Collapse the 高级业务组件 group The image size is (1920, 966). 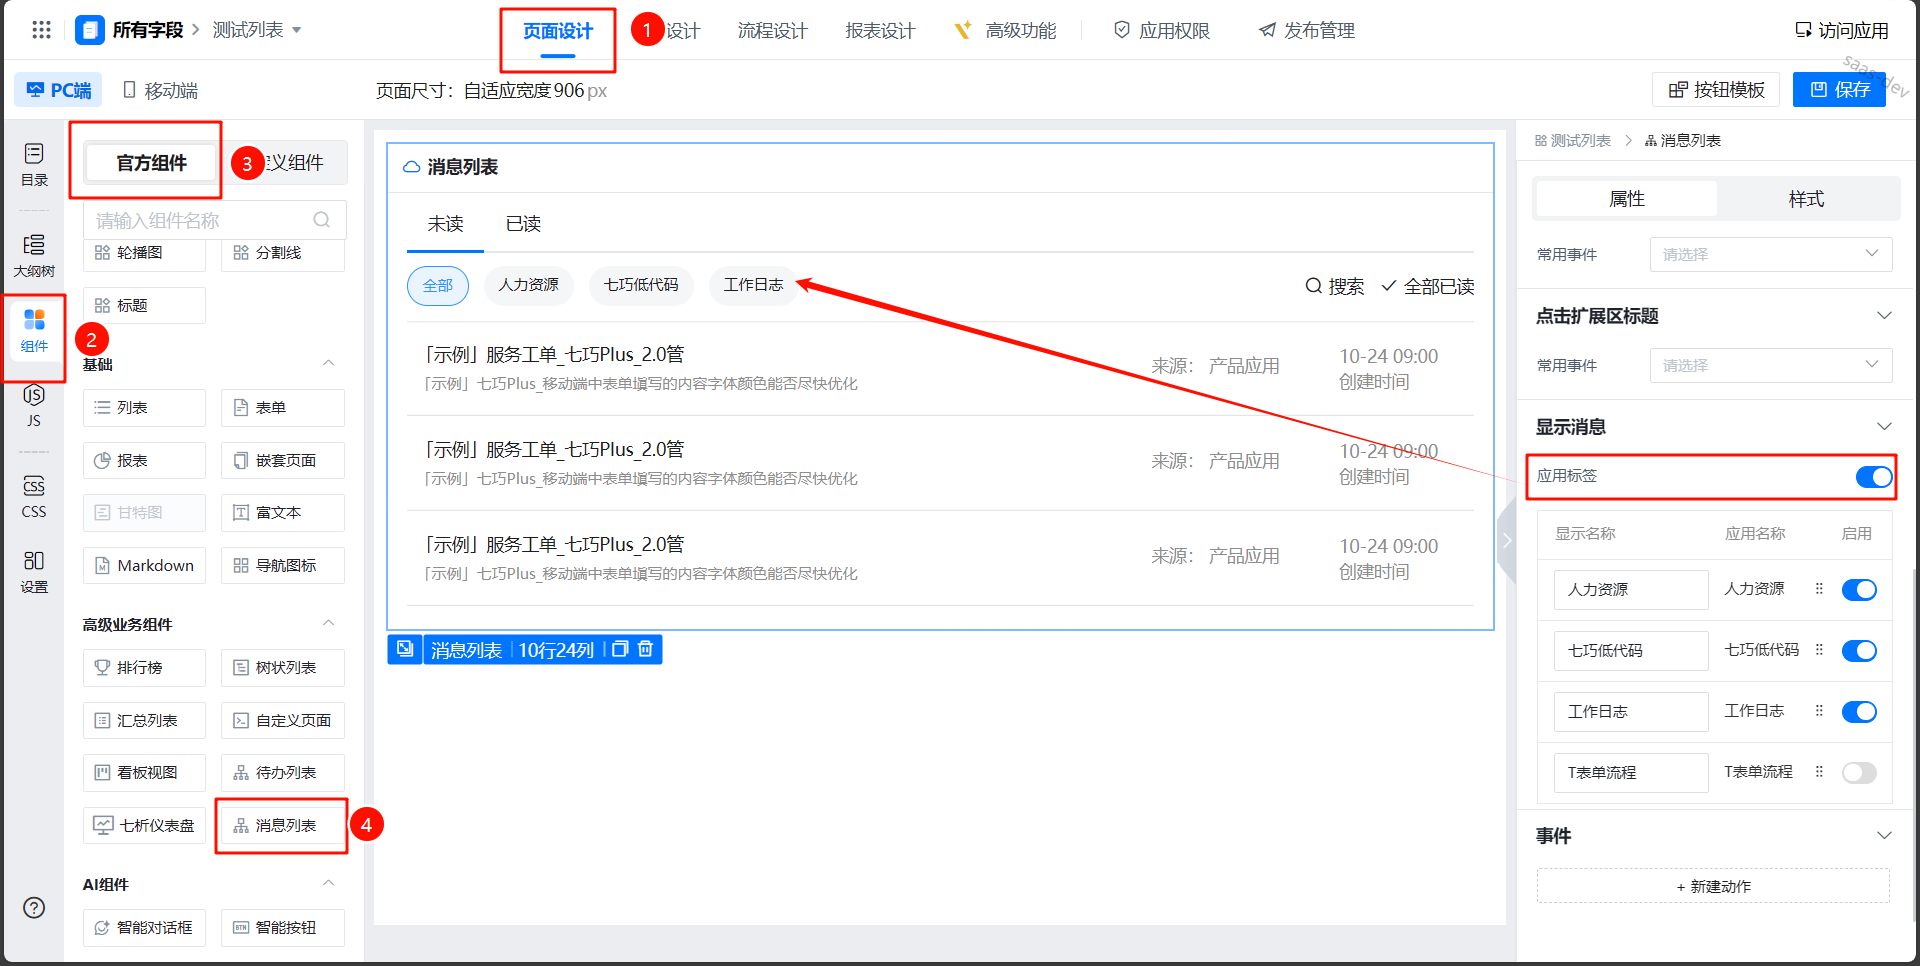pos(328,624)
